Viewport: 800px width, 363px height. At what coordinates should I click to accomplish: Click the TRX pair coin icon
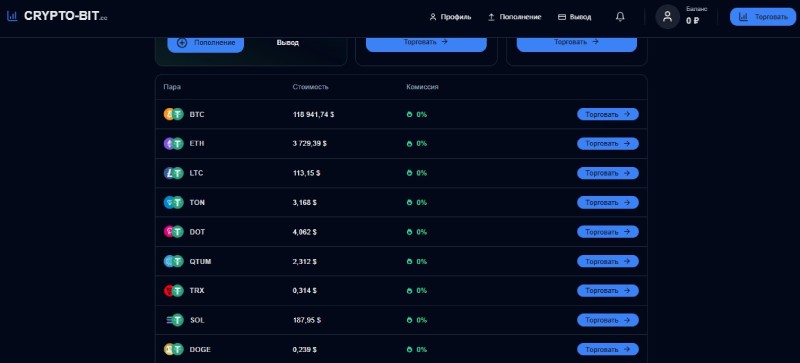click(173, 291)
